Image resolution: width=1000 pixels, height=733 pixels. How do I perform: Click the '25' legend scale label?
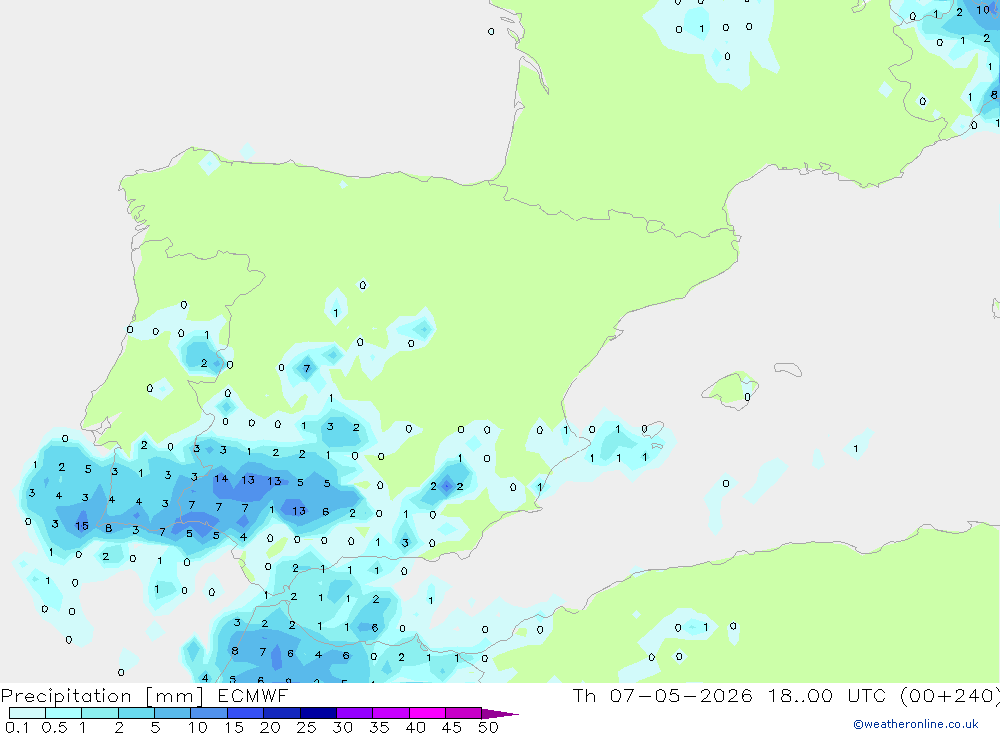pos(306,727)
